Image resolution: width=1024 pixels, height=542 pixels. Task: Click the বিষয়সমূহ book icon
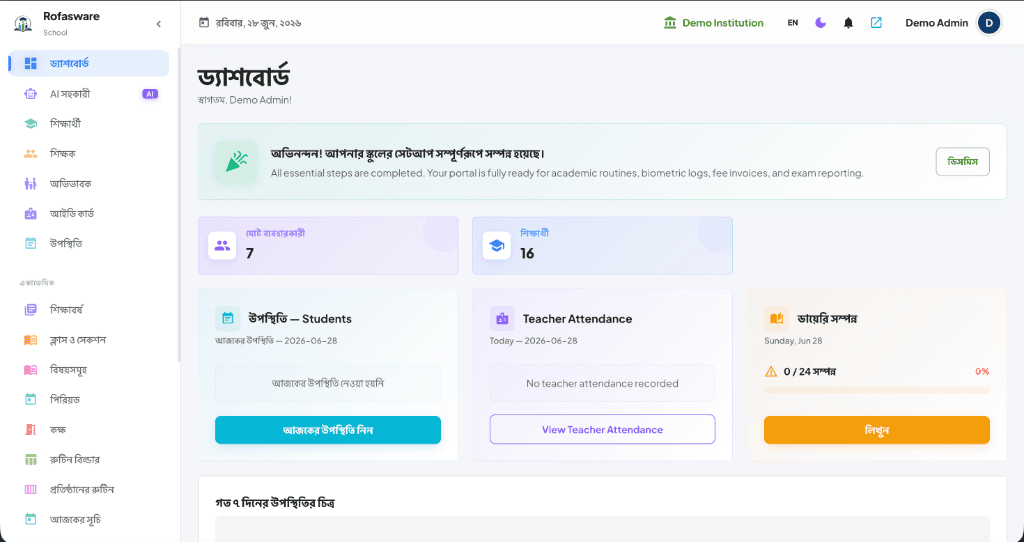pyautogui.click(x=30, y=370)
